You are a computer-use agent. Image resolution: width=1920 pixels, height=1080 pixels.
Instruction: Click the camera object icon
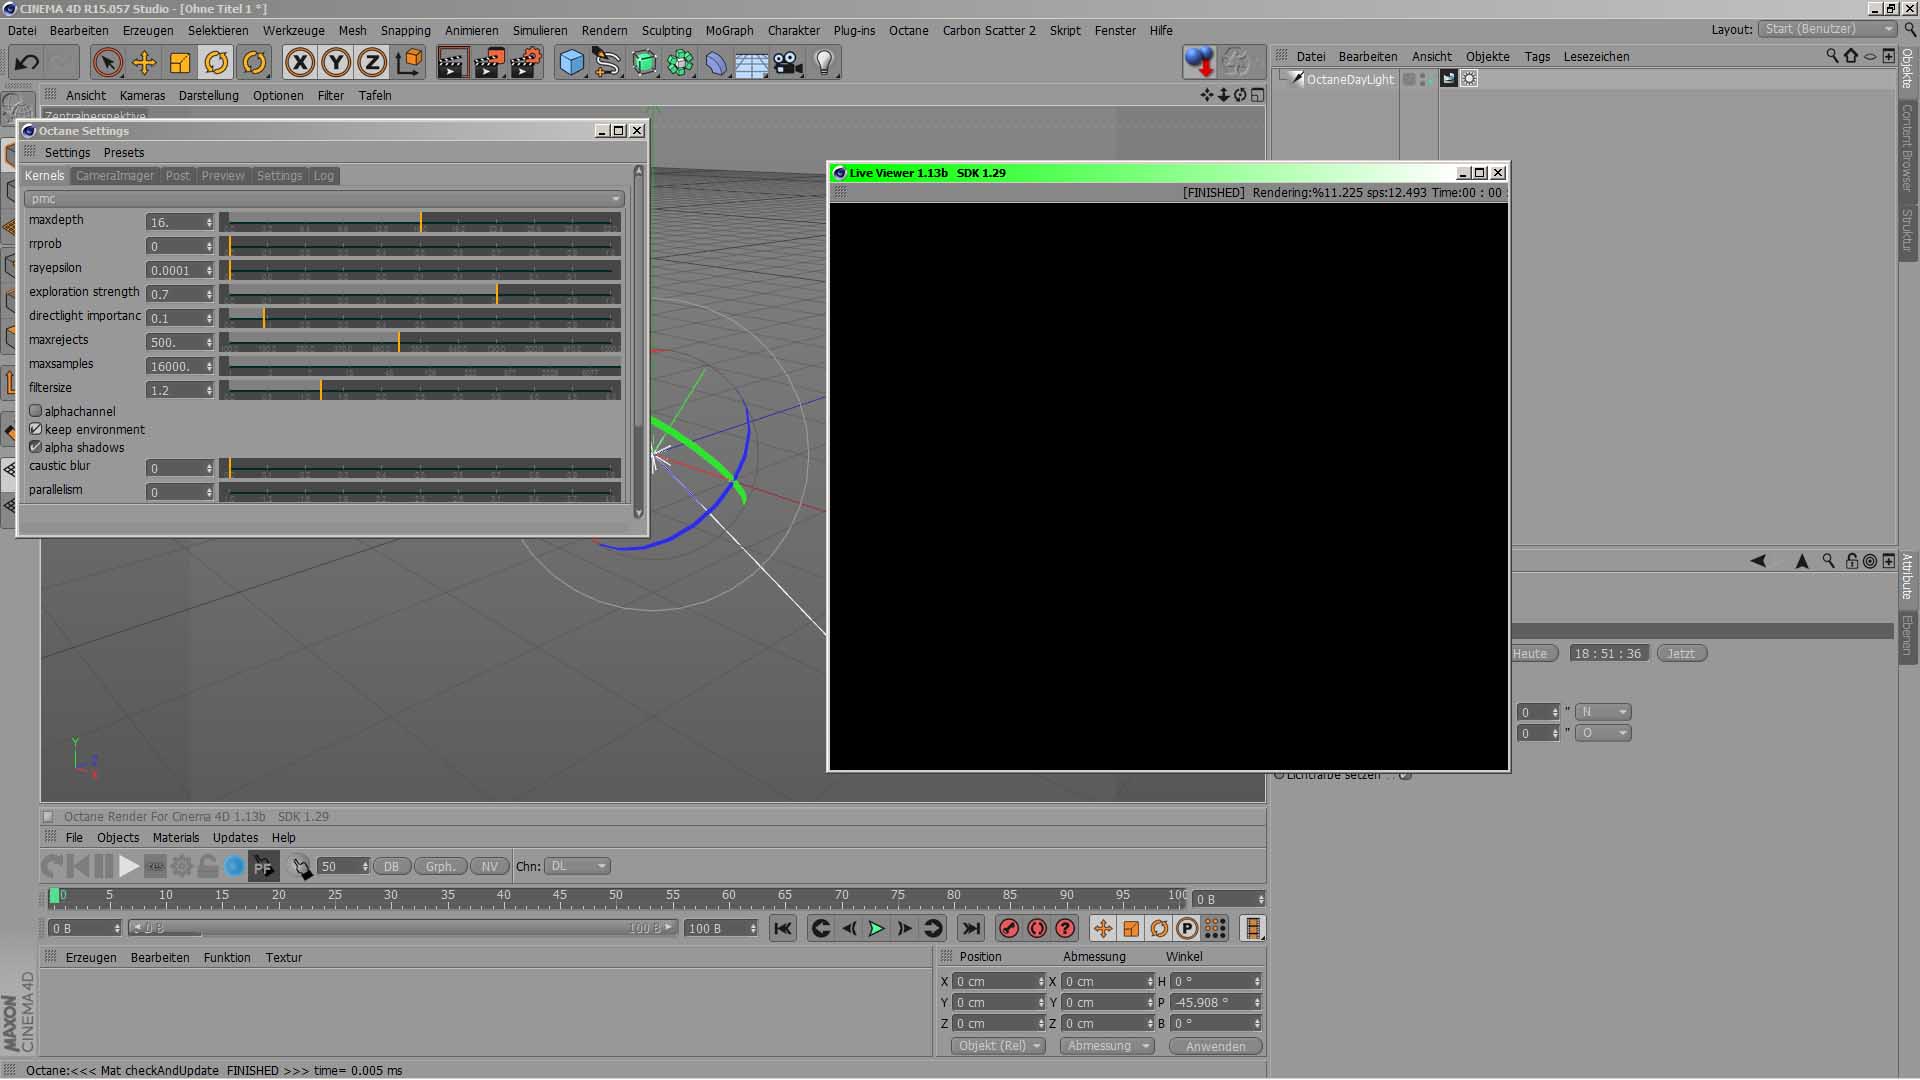(788, 63)
